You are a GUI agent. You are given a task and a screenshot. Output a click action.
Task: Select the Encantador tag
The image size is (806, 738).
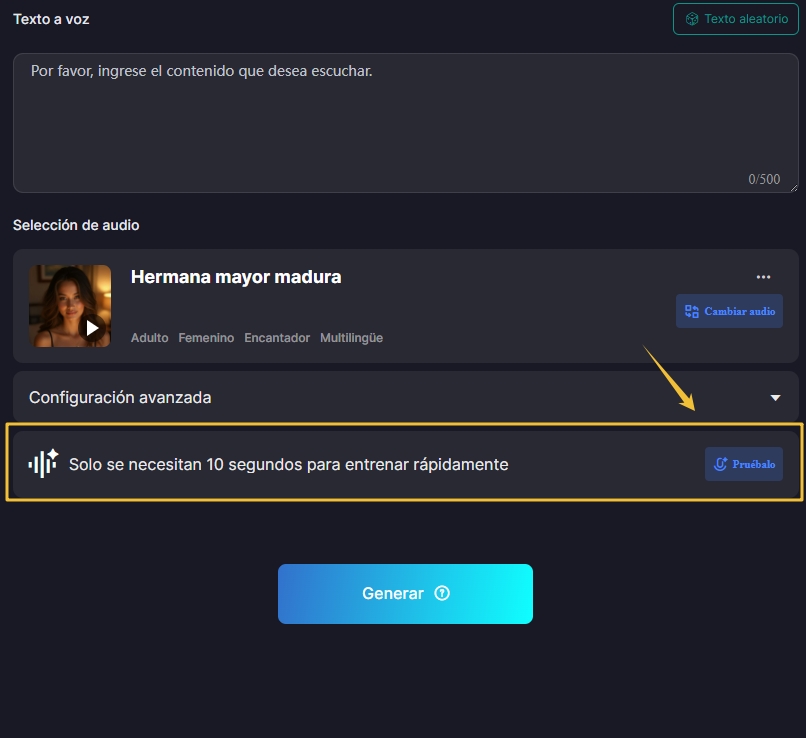[x=277, y=338]
